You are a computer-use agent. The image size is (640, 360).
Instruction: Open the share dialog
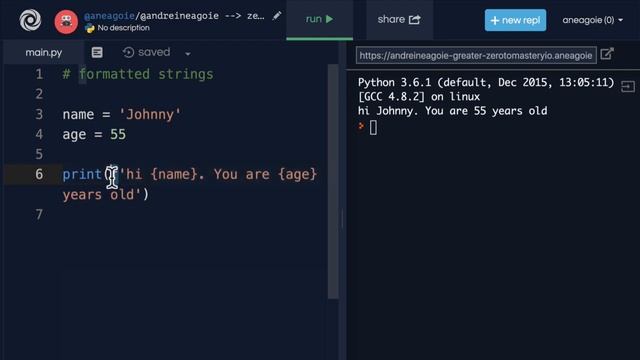click(x=399, y=19)
